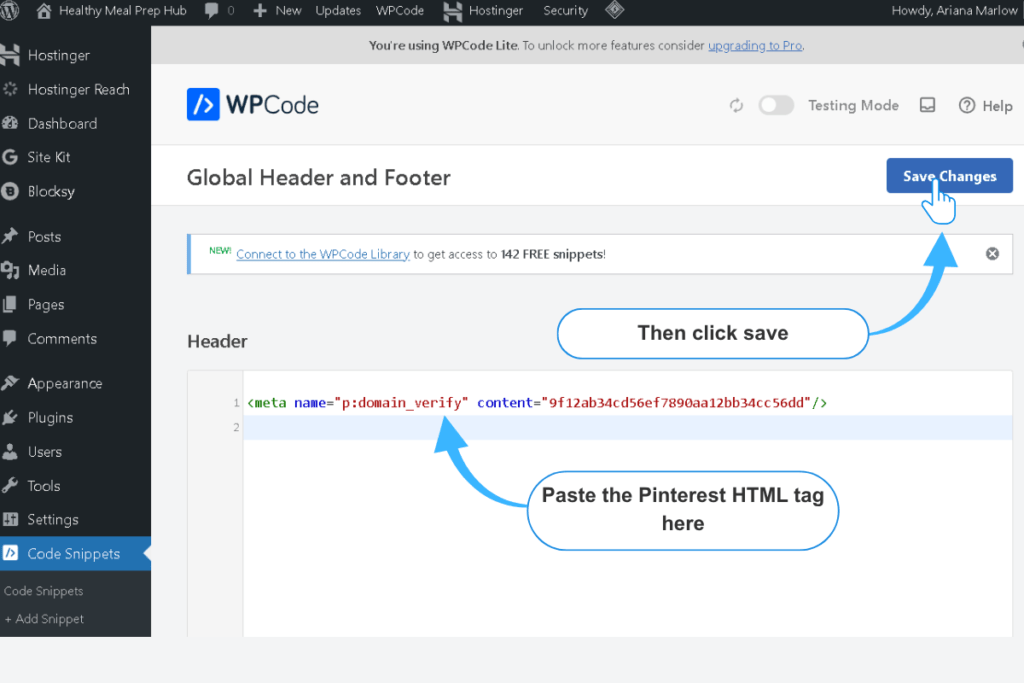Click the Blocksy icon in the sidebar

pos(11,191)
